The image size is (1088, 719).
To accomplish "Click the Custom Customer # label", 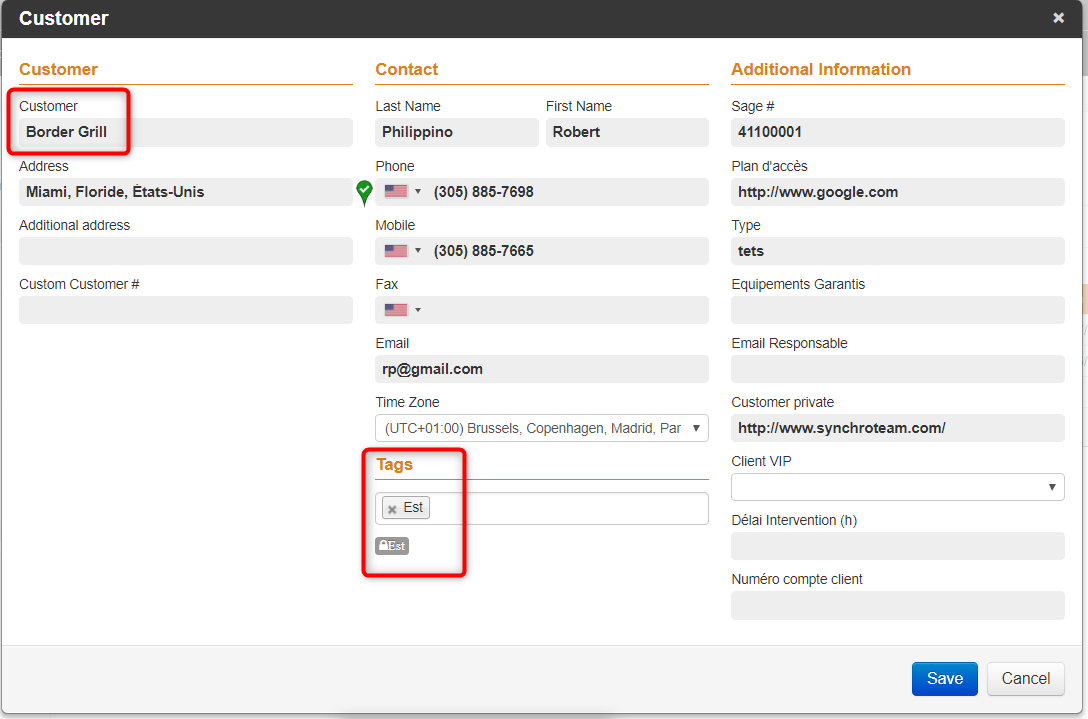I will (x=79, y=285).
